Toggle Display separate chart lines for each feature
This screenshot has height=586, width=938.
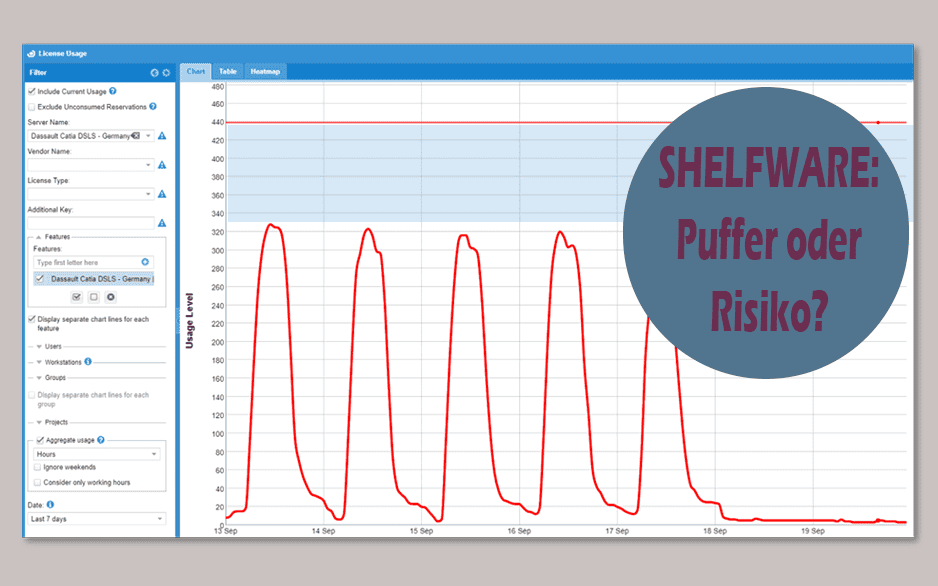[32, 319]
